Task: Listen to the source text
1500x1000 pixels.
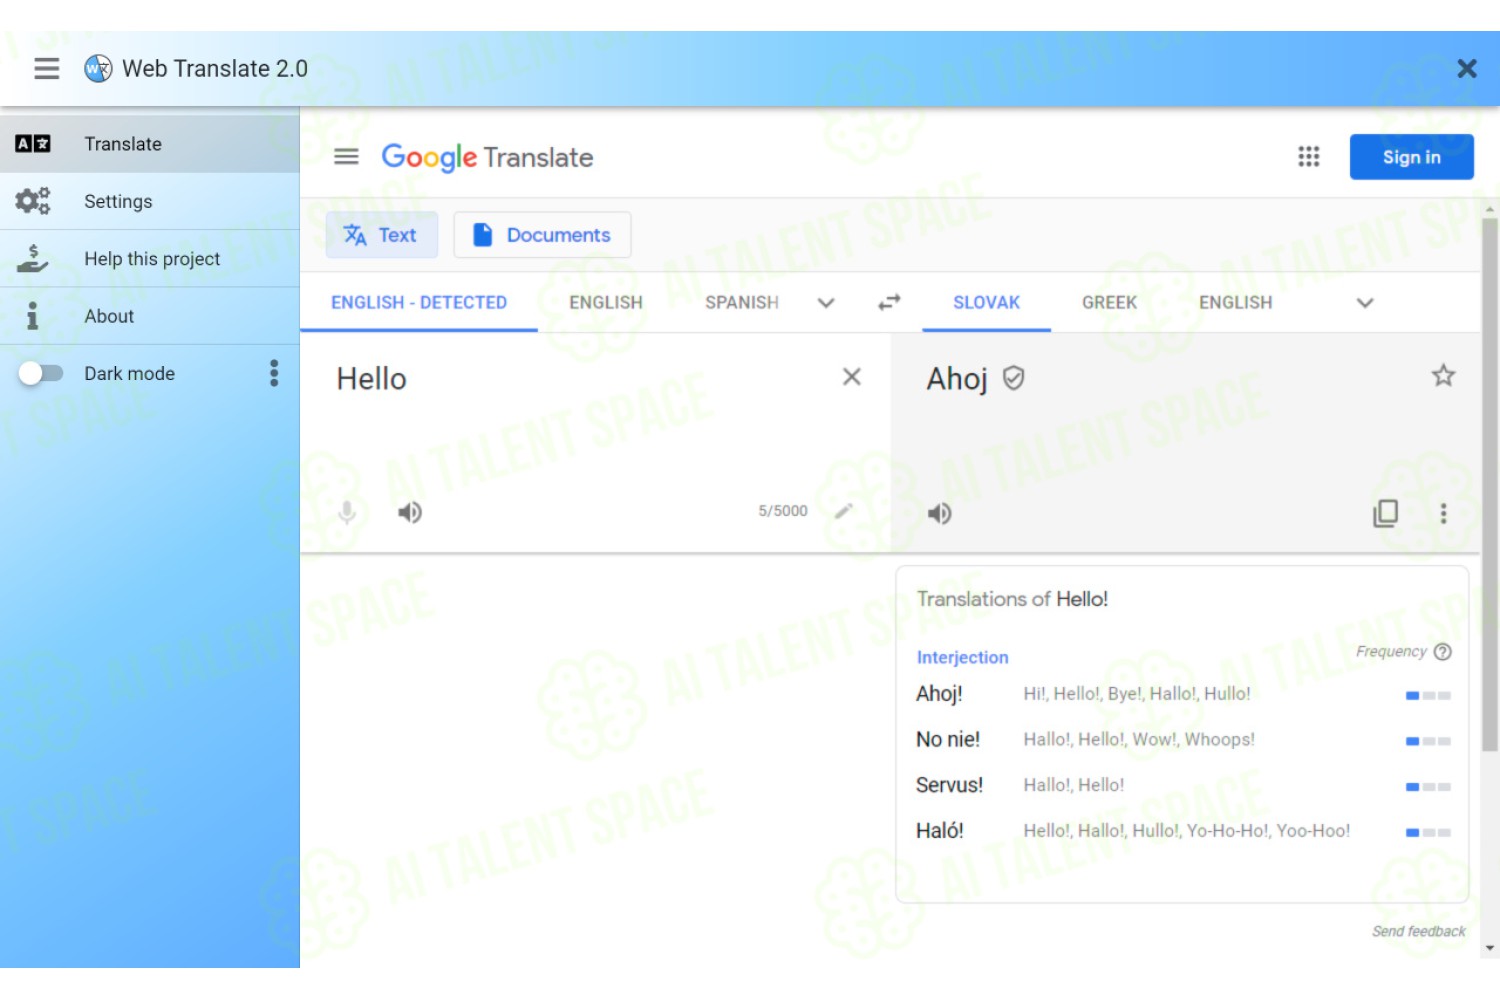Action: (x=410, y=513)
